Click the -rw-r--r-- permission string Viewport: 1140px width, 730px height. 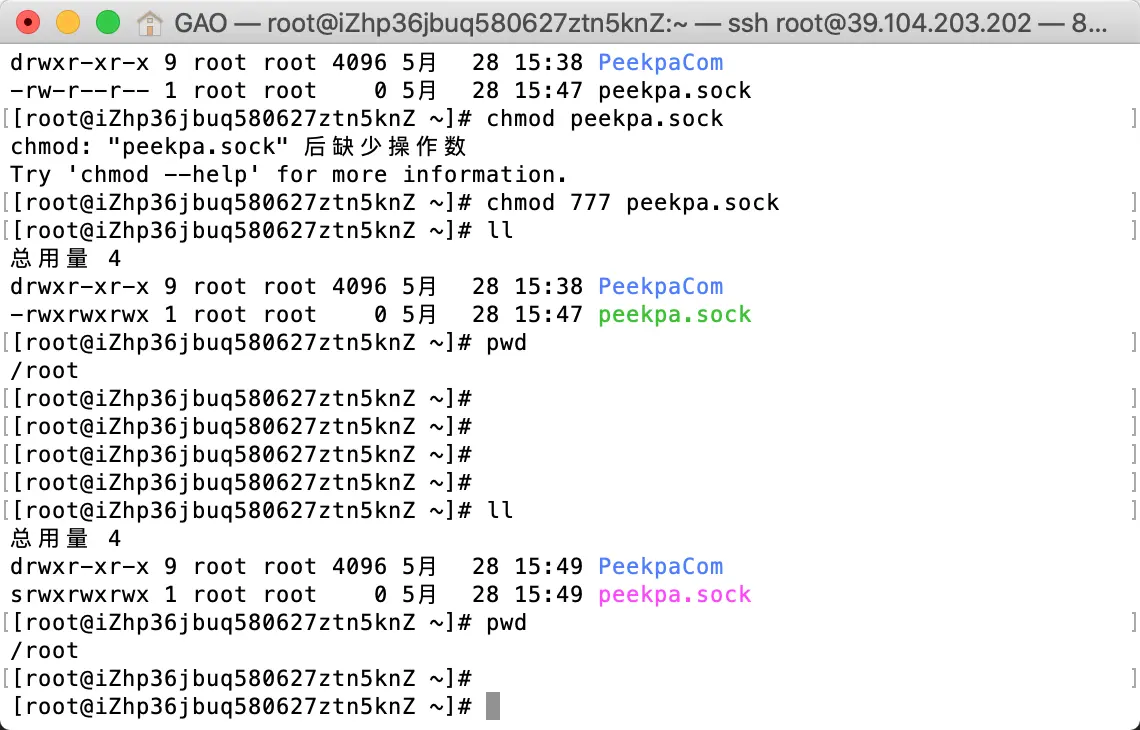tap(79, 90)
